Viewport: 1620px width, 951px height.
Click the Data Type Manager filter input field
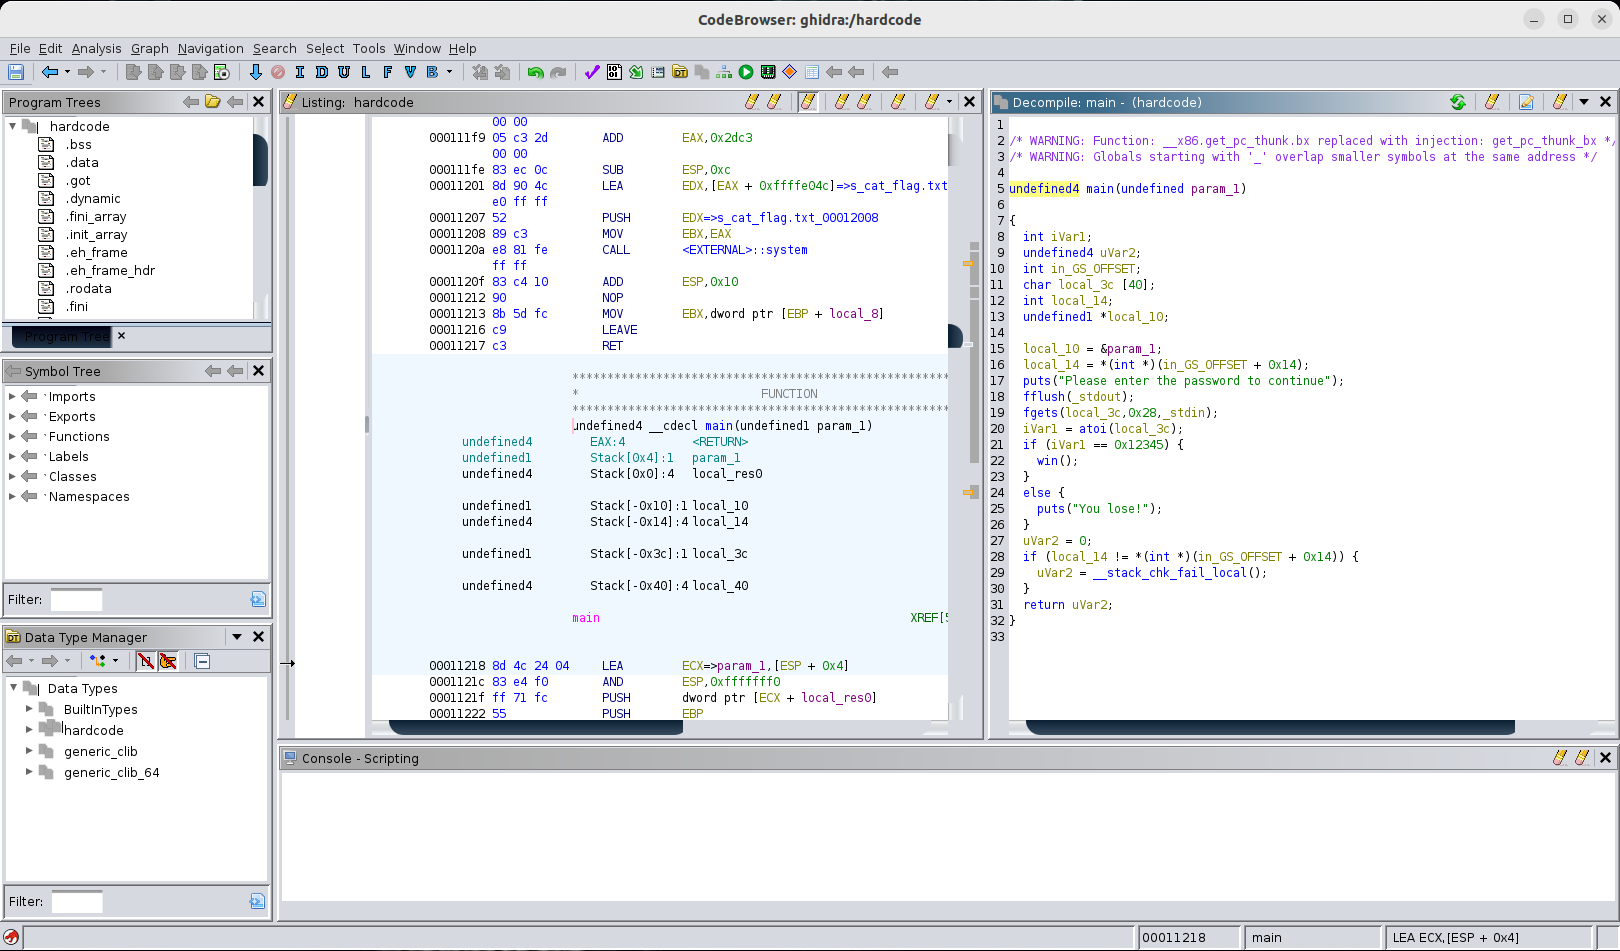[76, 902]
